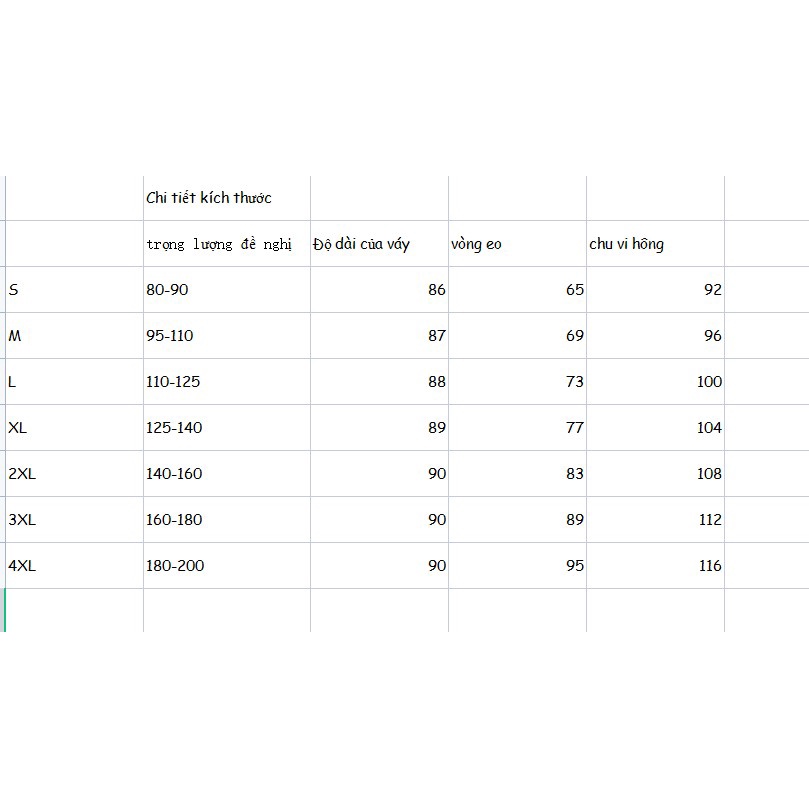809x809 pixels.
Task: Click the 'vòng eo' column header cell
Action: [517, 244]
